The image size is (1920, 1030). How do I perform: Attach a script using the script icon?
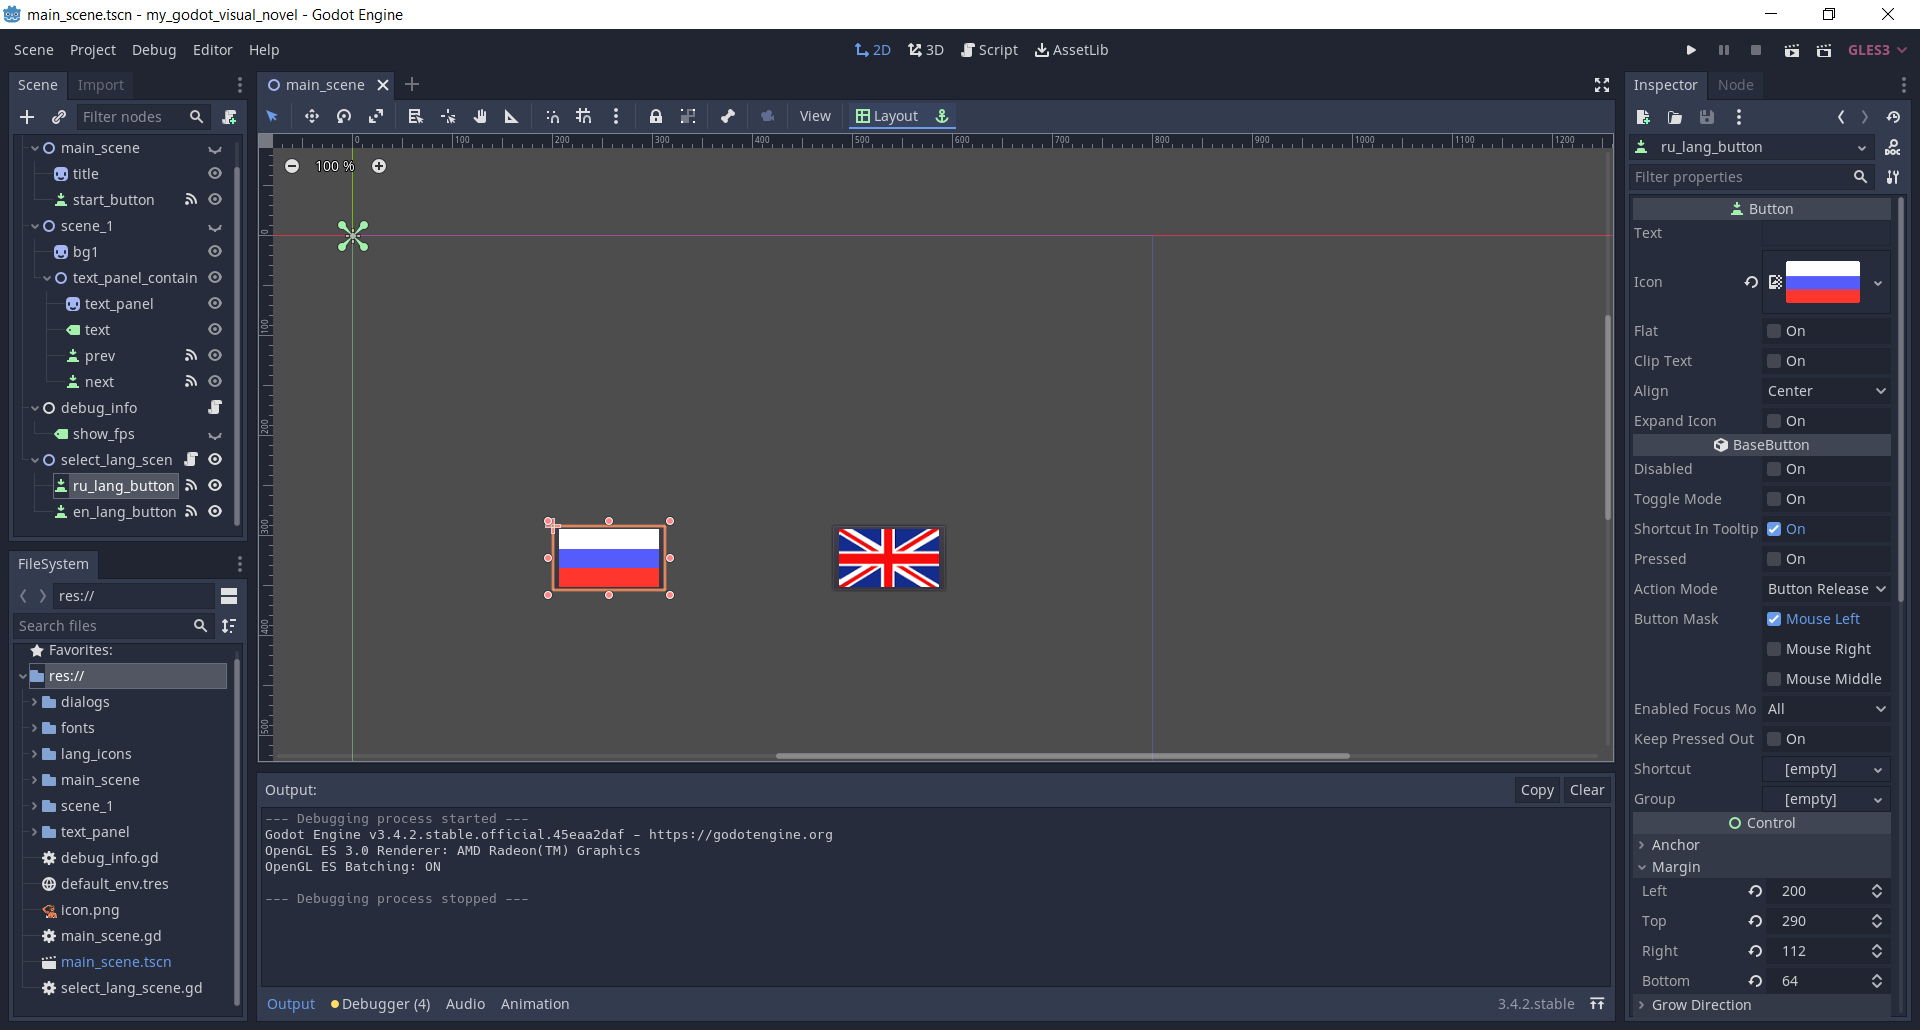tap(229, 117)
